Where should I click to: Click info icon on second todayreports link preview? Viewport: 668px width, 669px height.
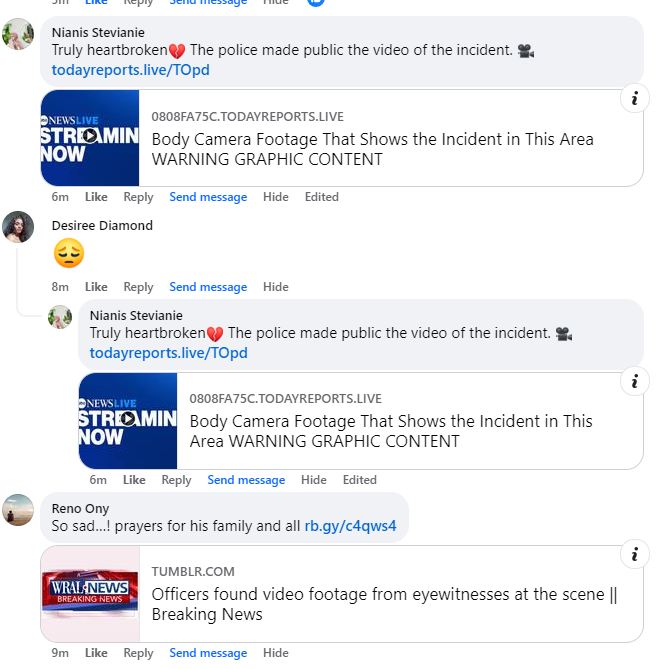(x=634, y=381)
